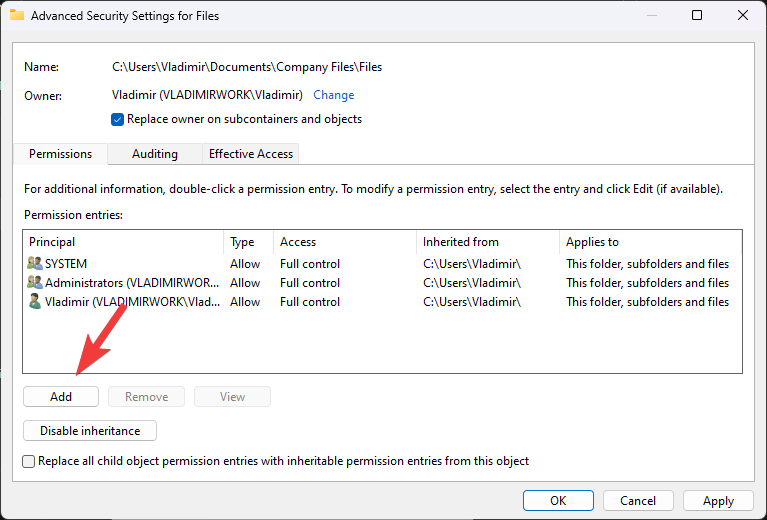Sort entries by Principal column header

(x=122, y=242)
